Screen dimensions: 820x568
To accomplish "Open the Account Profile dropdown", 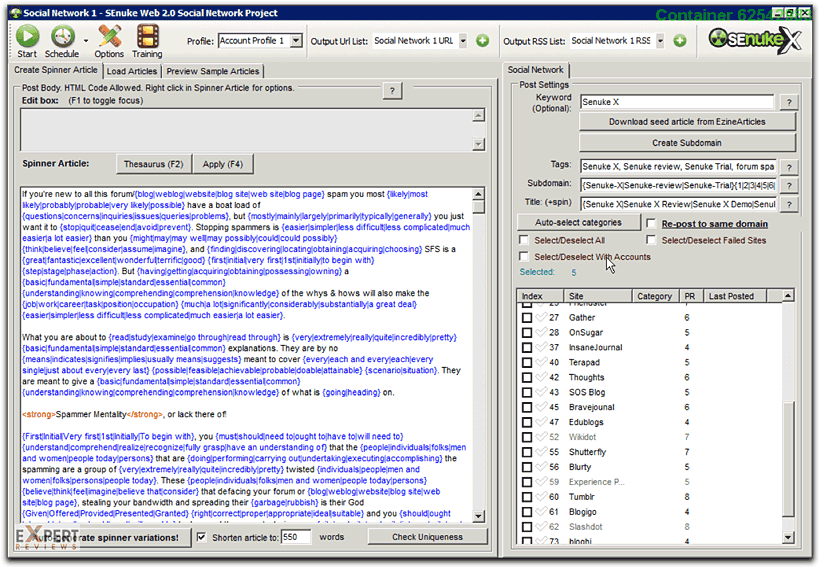I will pyautogui.click(x=297, y=41).
